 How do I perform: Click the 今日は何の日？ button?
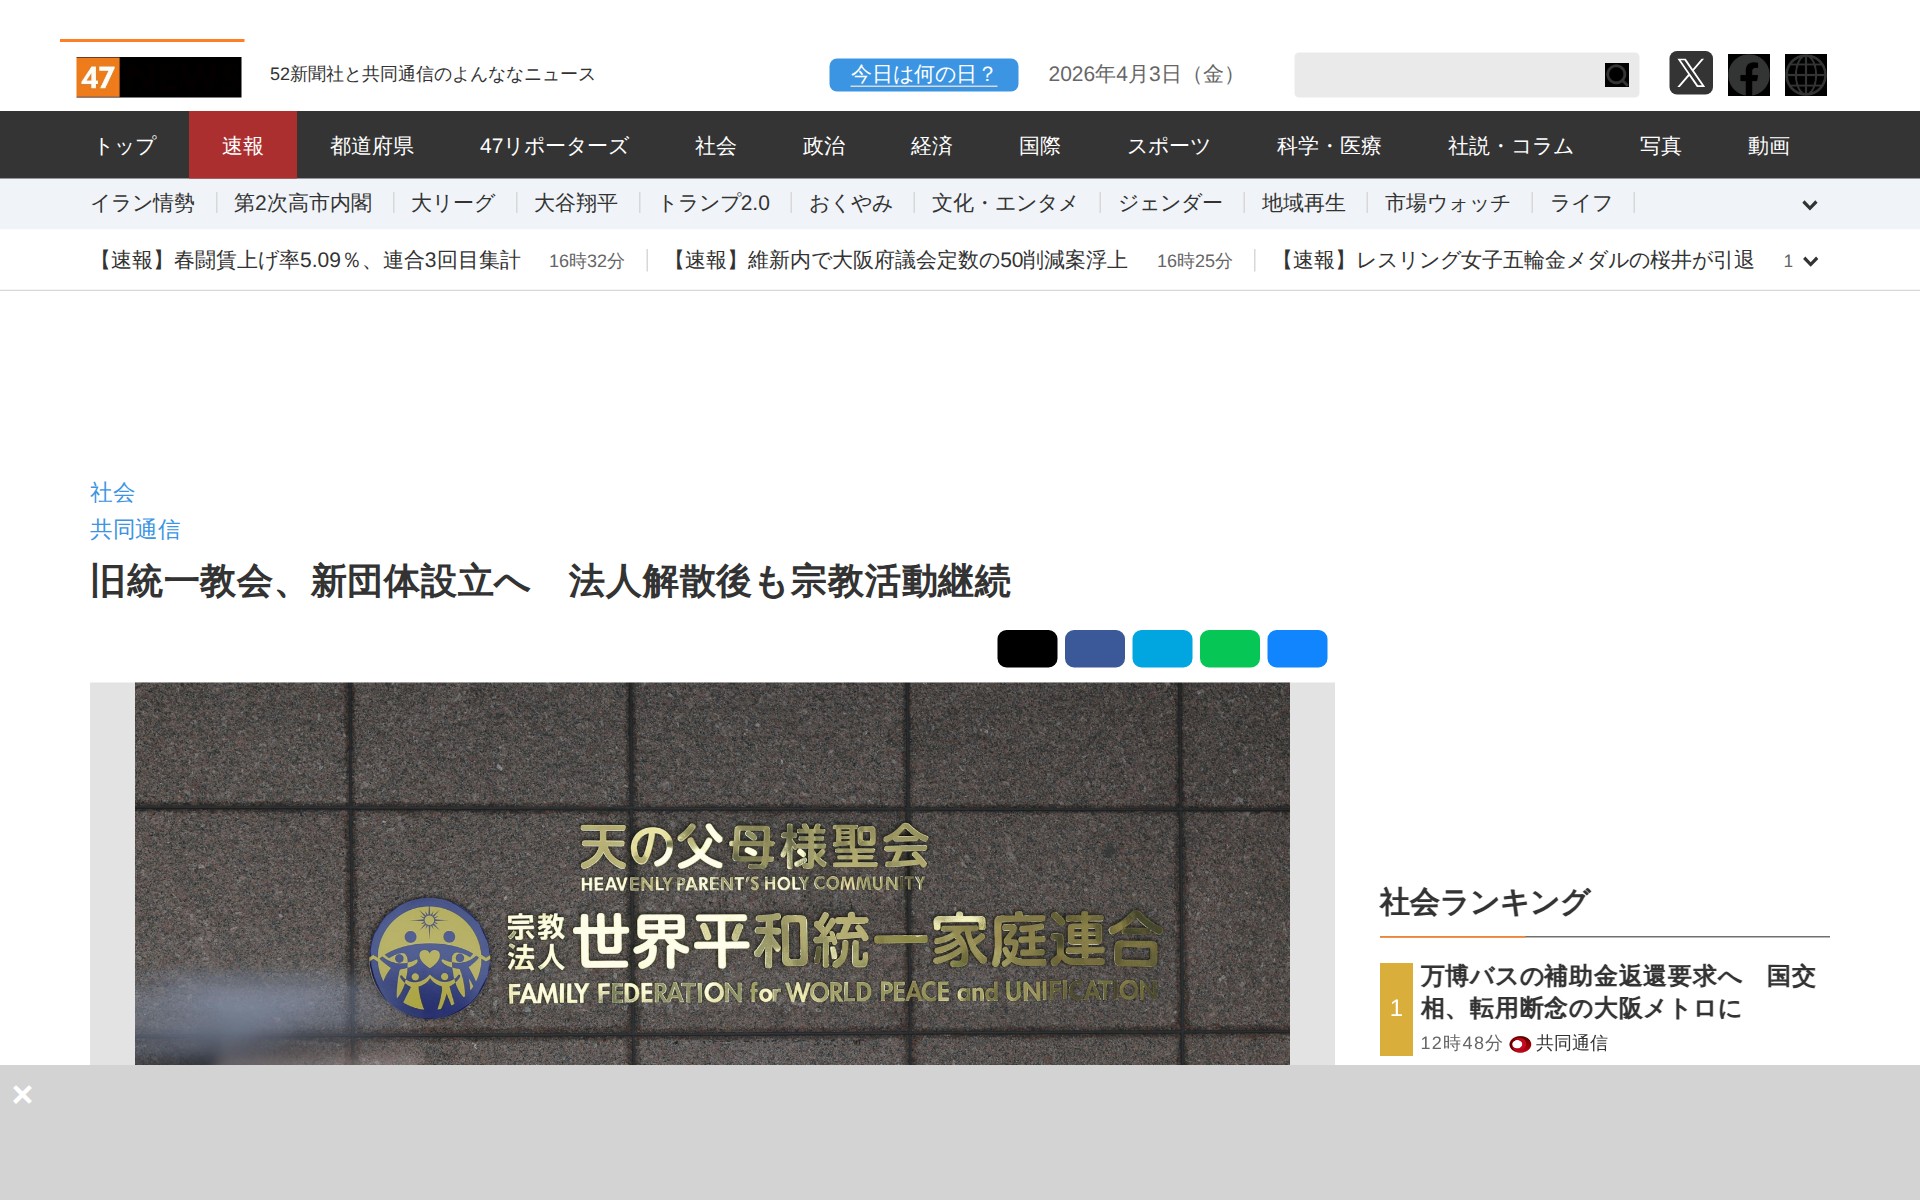click(923, 75)
